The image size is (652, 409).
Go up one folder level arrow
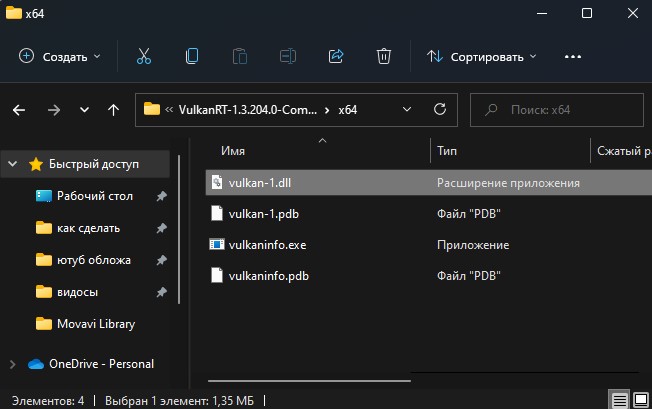pyautogui.click(x=113, y=110)
